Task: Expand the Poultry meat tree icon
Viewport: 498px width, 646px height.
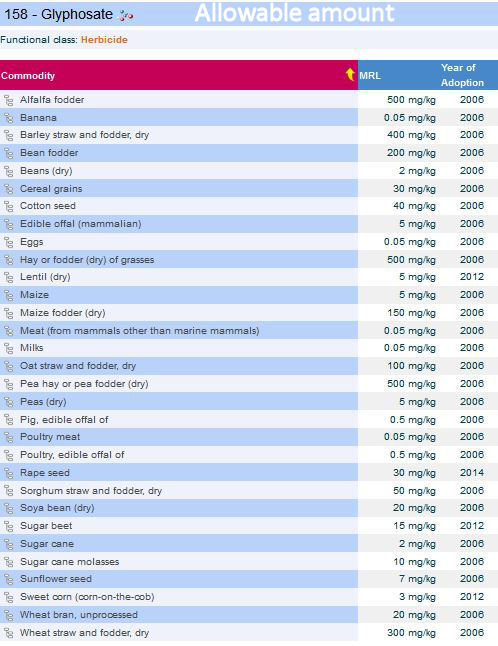Action: (x=9, y=438)
